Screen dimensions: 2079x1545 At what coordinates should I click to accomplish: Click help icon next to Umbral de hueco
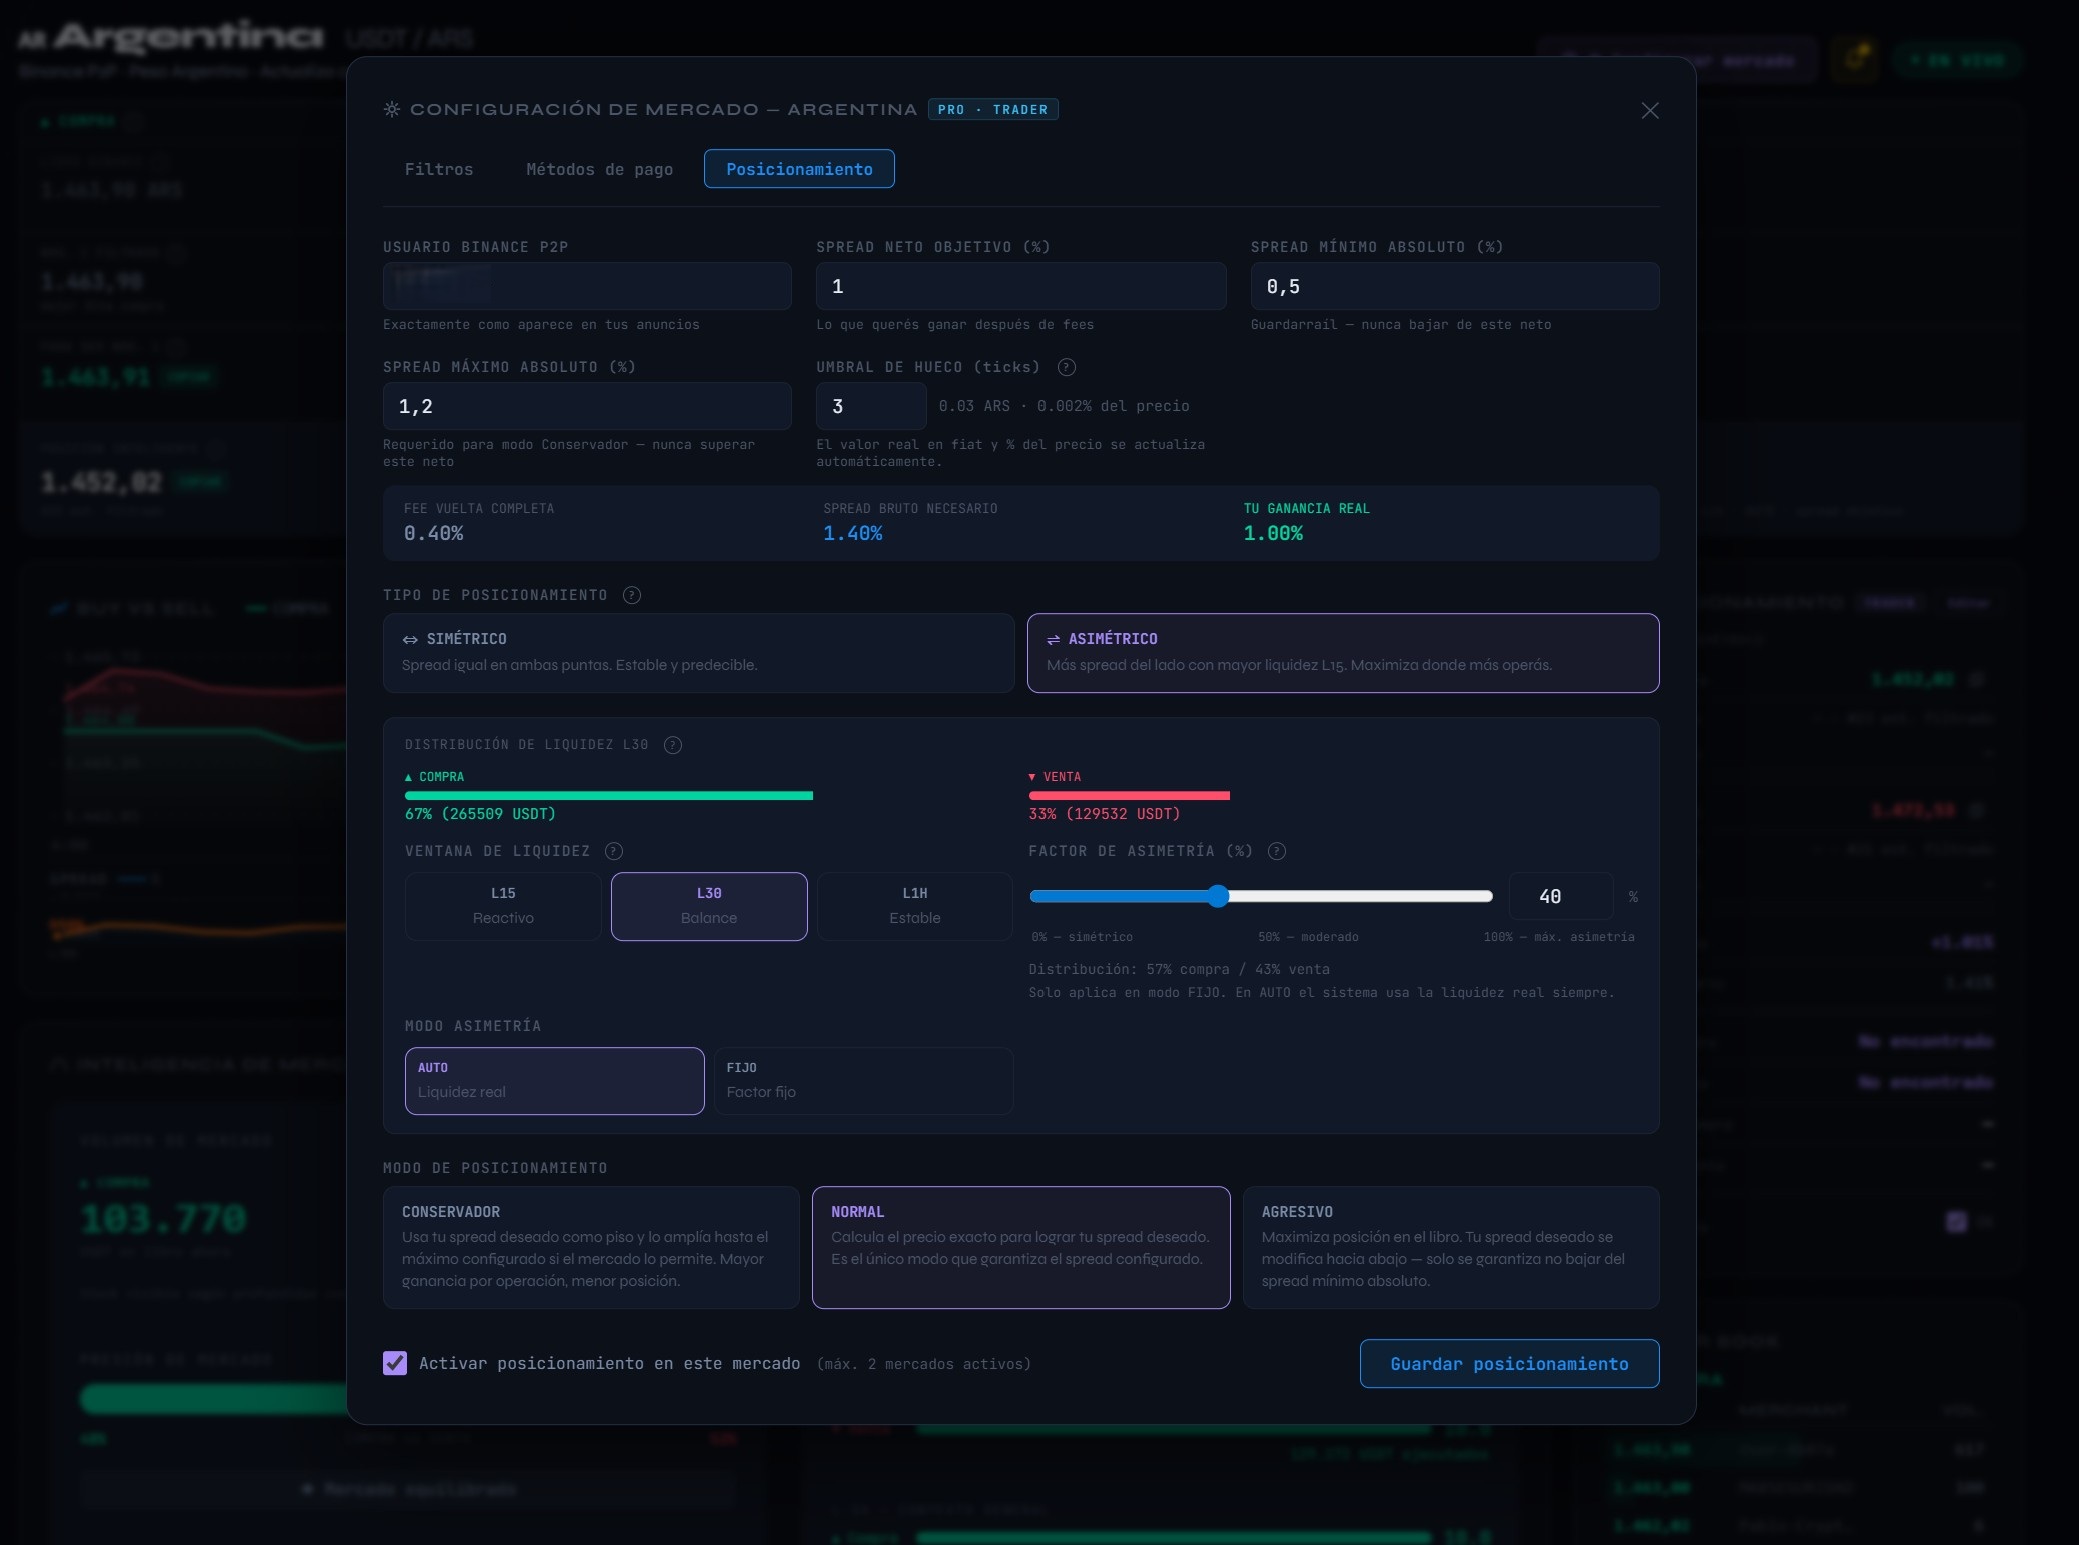[1066, 367]
